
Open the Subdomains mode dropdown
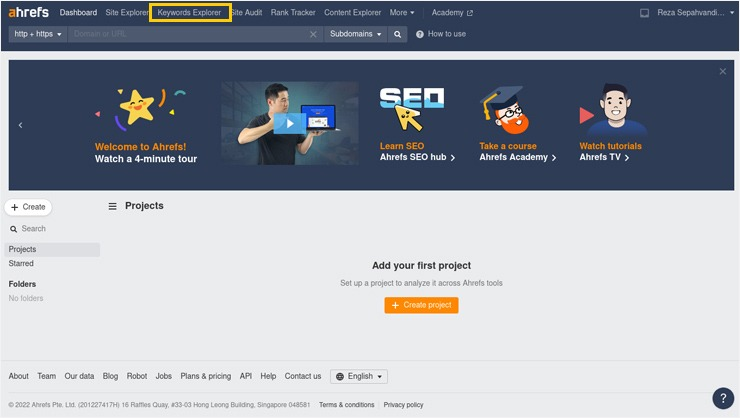(x=355, y=34)
